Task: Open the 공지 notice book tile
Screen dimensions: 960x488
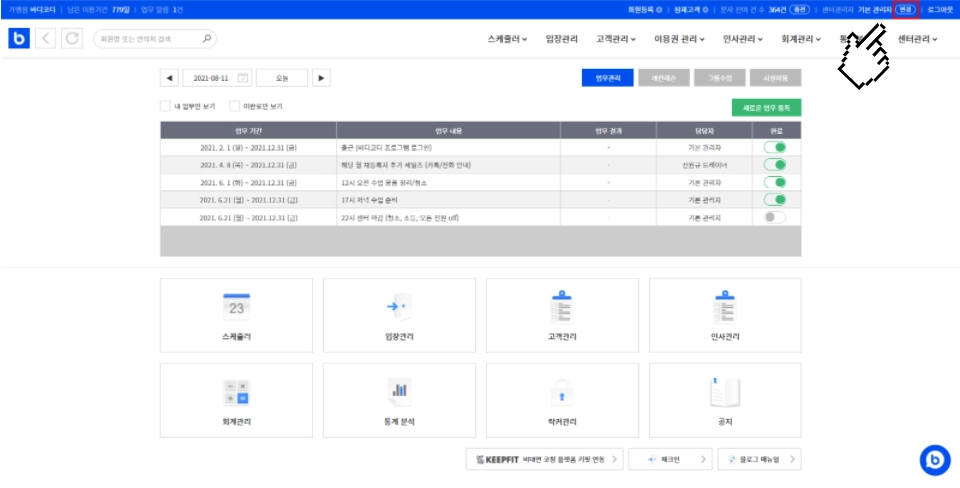Action: tap(725, 400)
